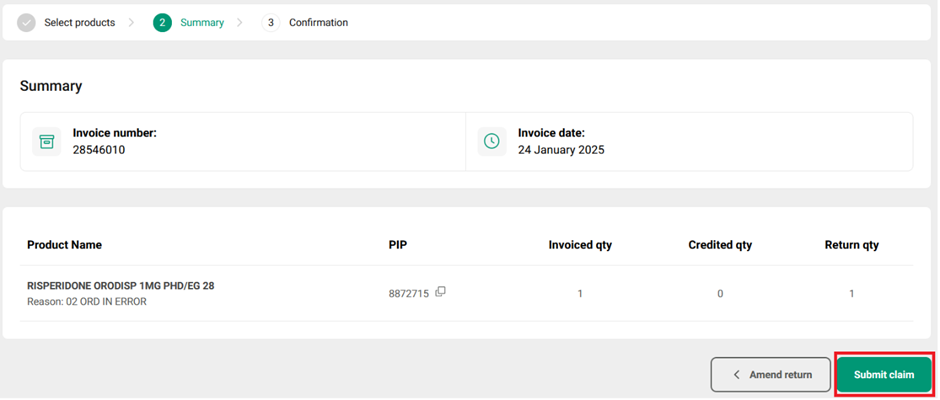Click the step 2 circle icon
Image resolution: width=940 pixels, height=400 pixels.
(x=162, y=22)
